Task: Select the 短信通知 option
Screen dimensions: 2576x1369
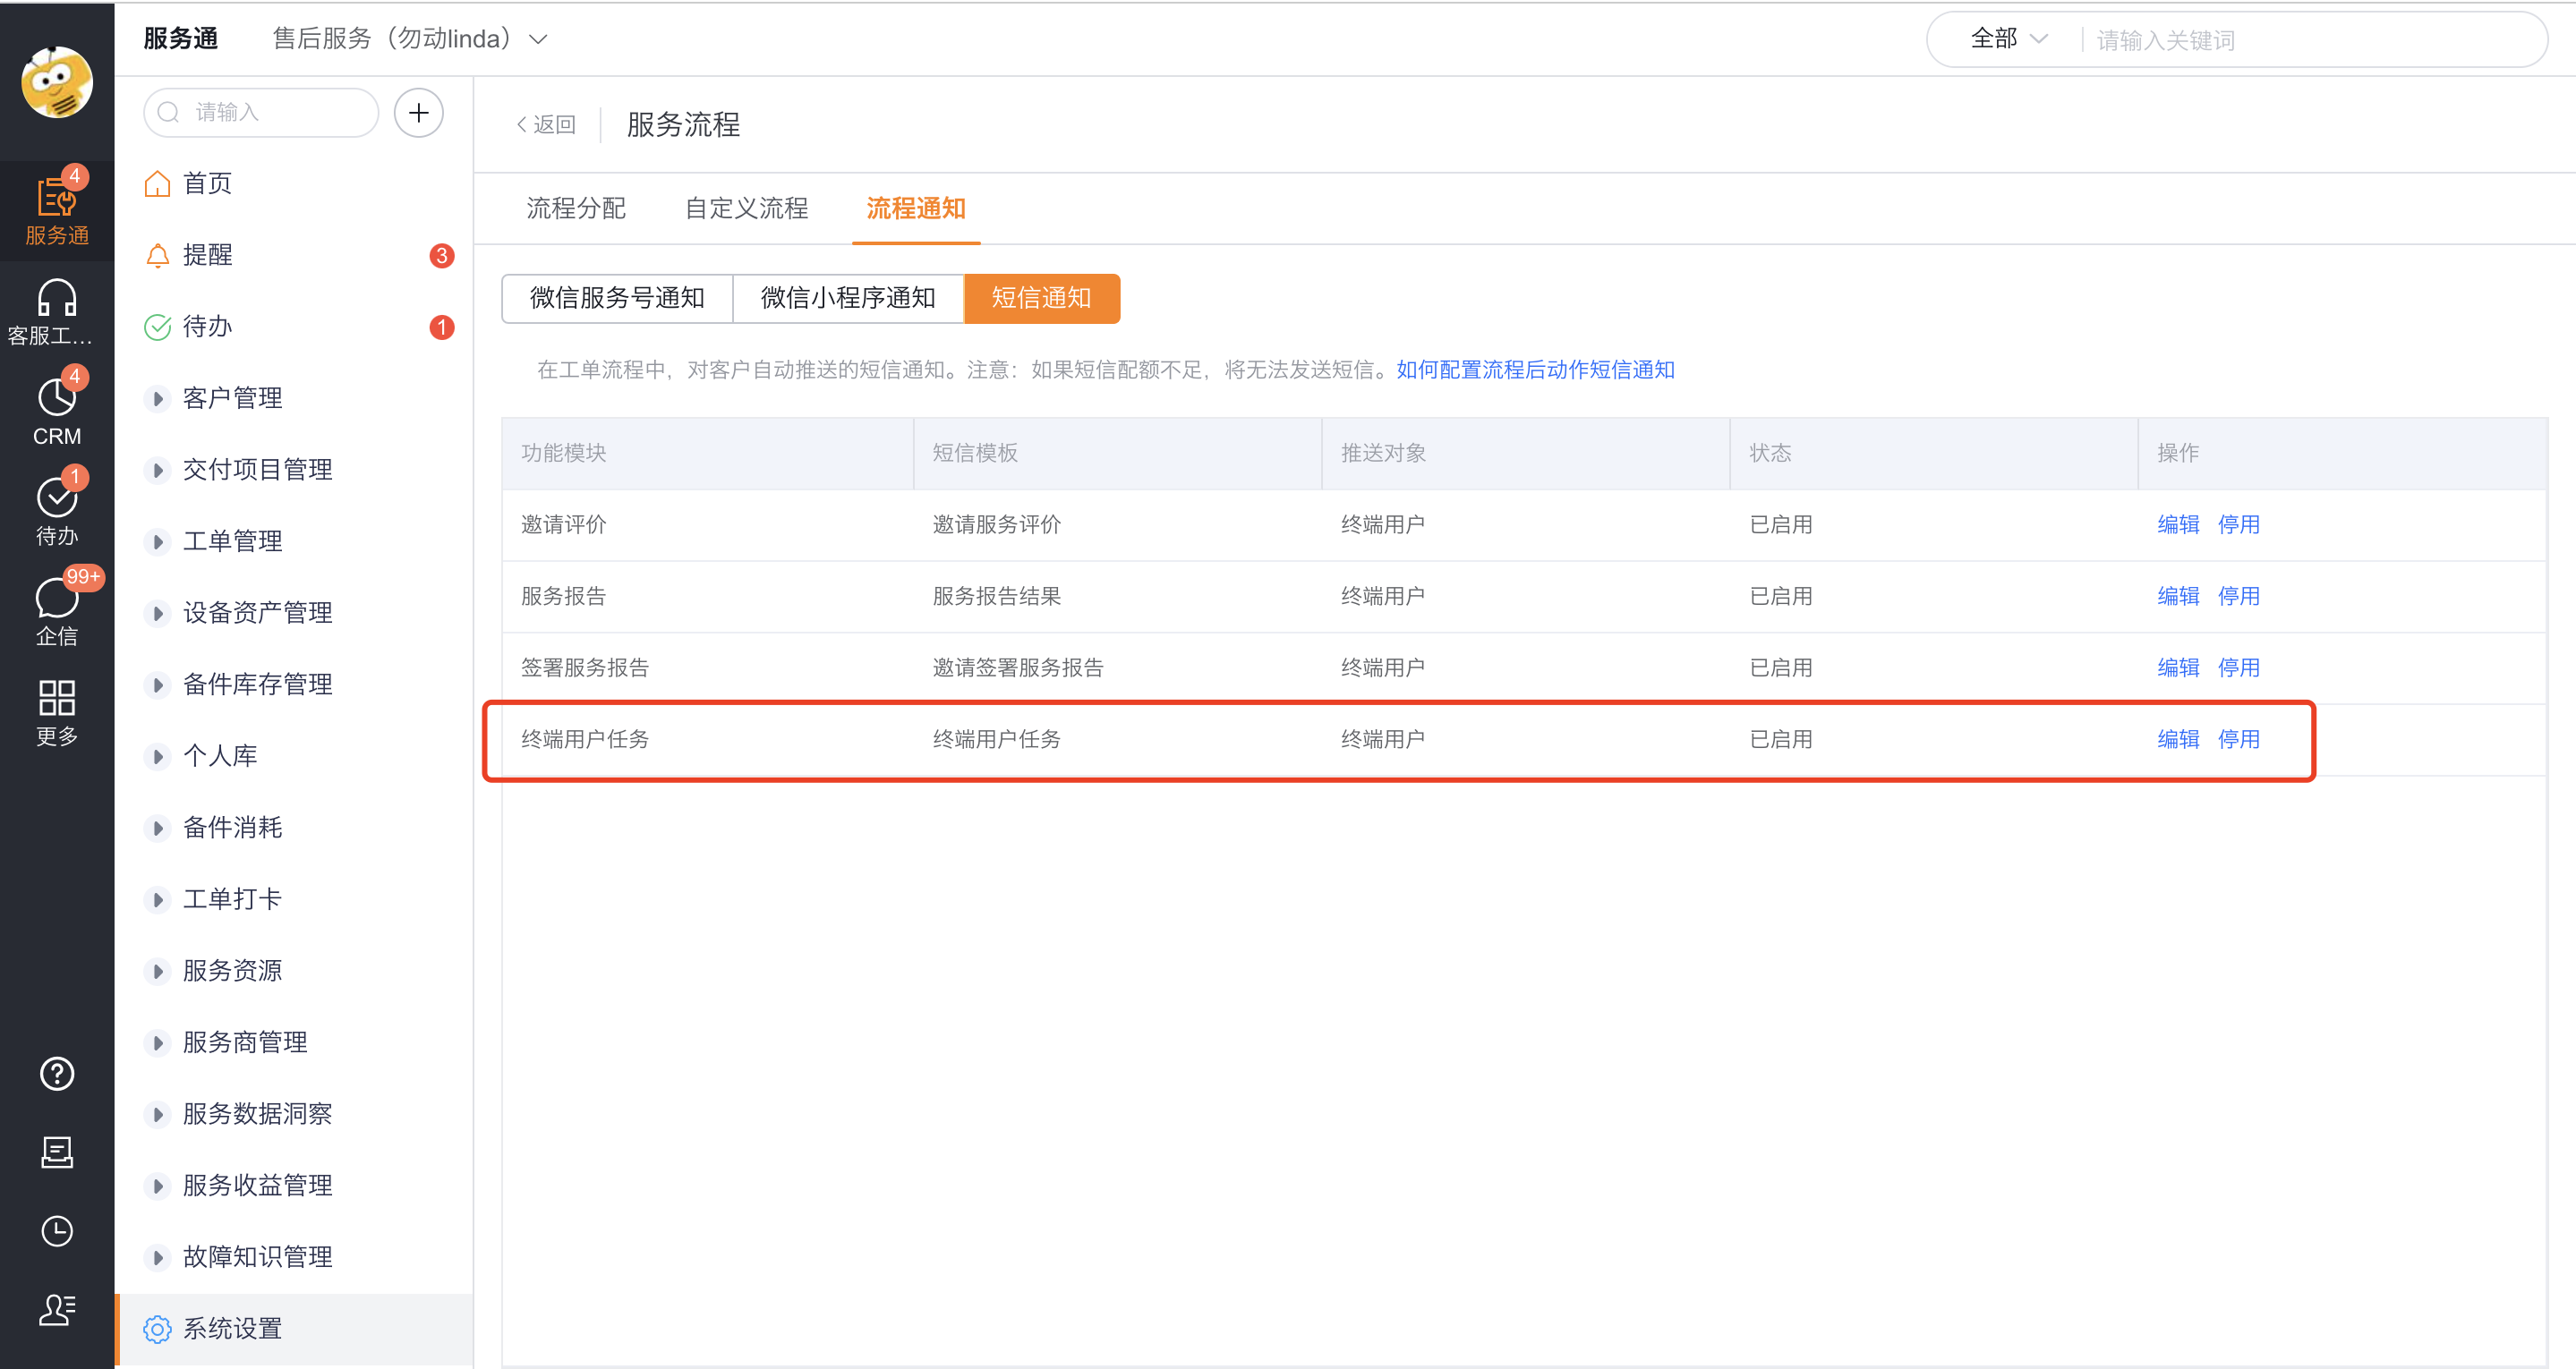Action: click(x=1041, y=298)
